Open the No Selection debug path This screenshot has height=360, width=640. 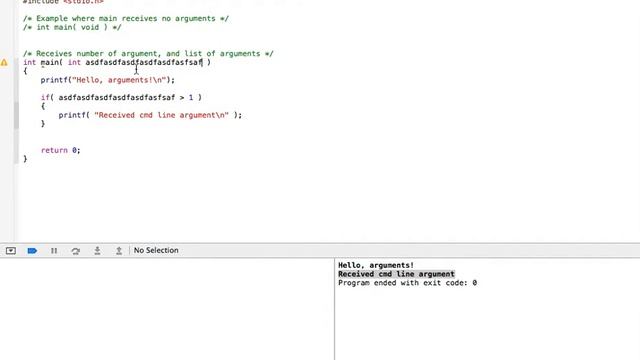tap(156, 250)
